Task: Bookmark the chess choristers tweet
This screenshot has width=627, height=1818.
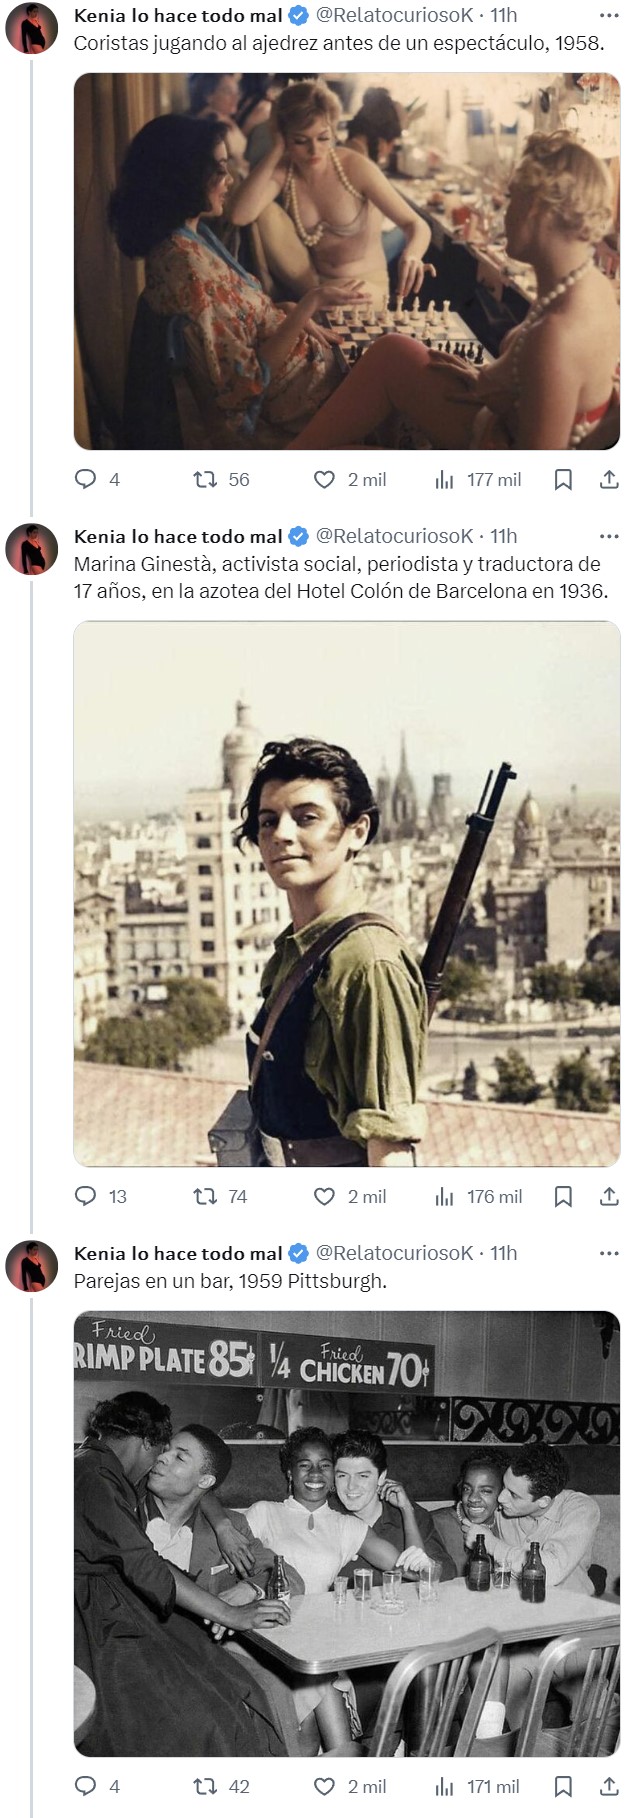Action: click(x=563, y=480)
